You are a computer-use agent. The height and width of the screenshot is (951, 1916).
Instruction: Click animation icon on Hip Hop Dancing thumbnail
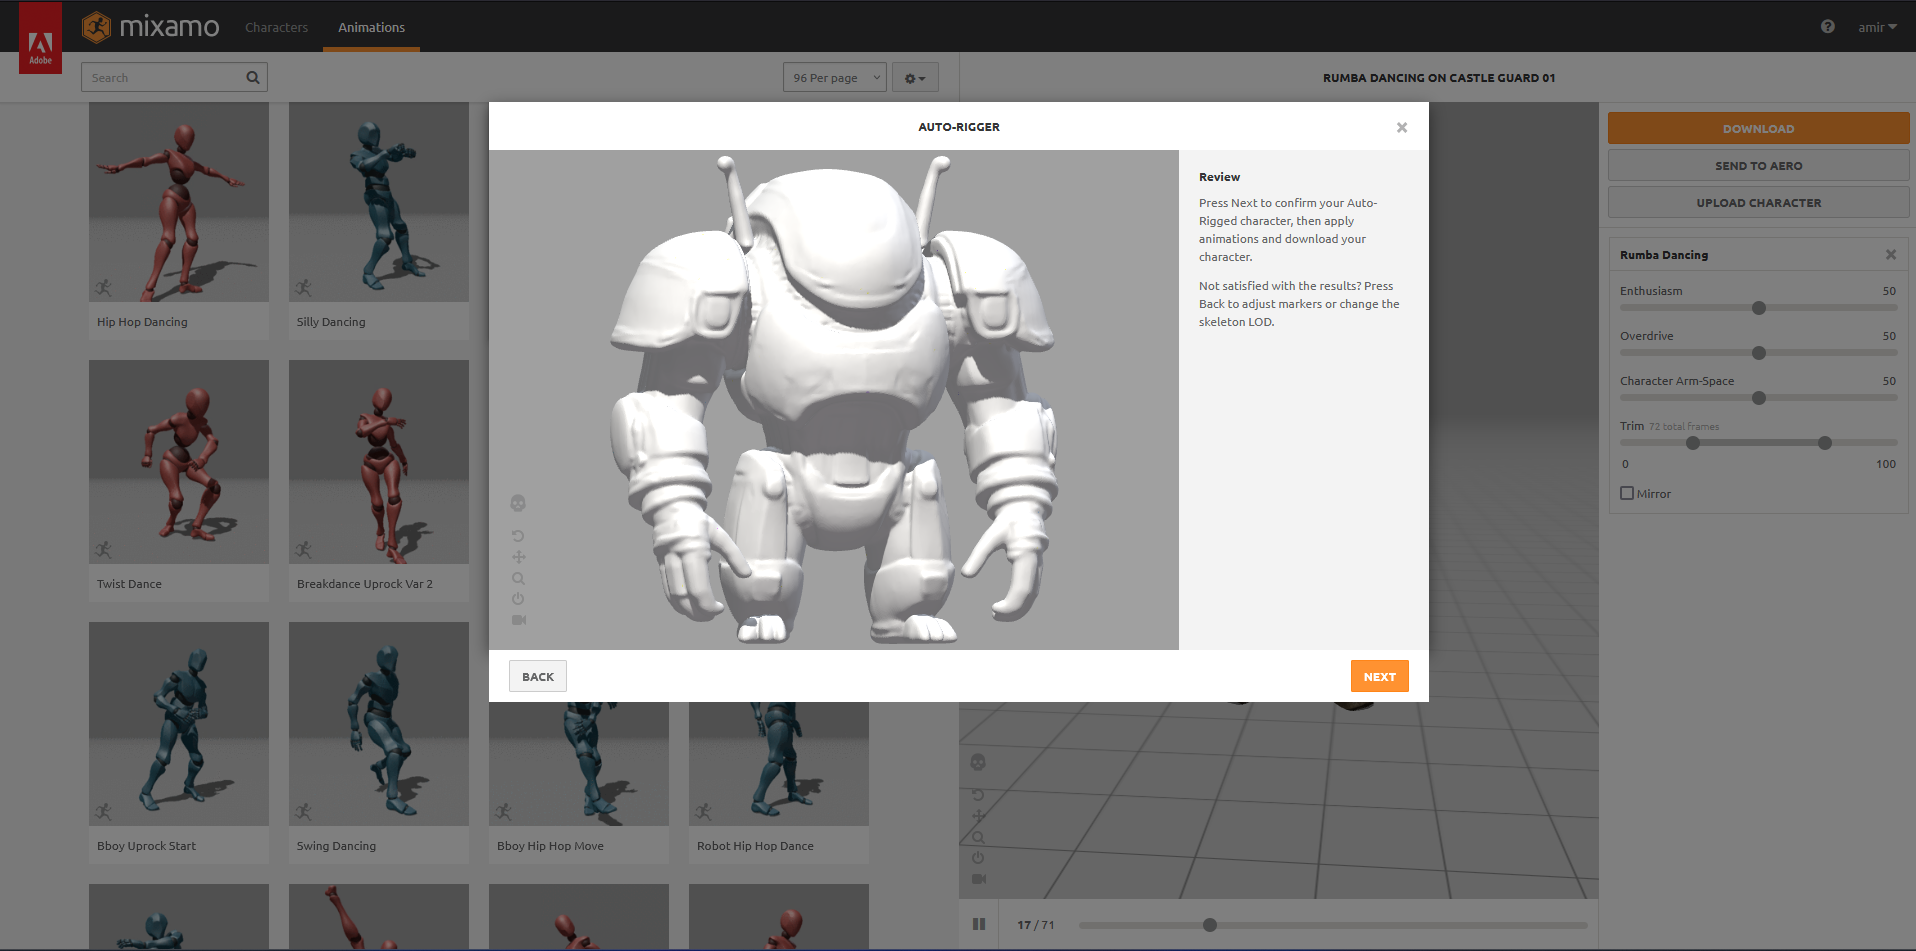(x=104, y=288)
